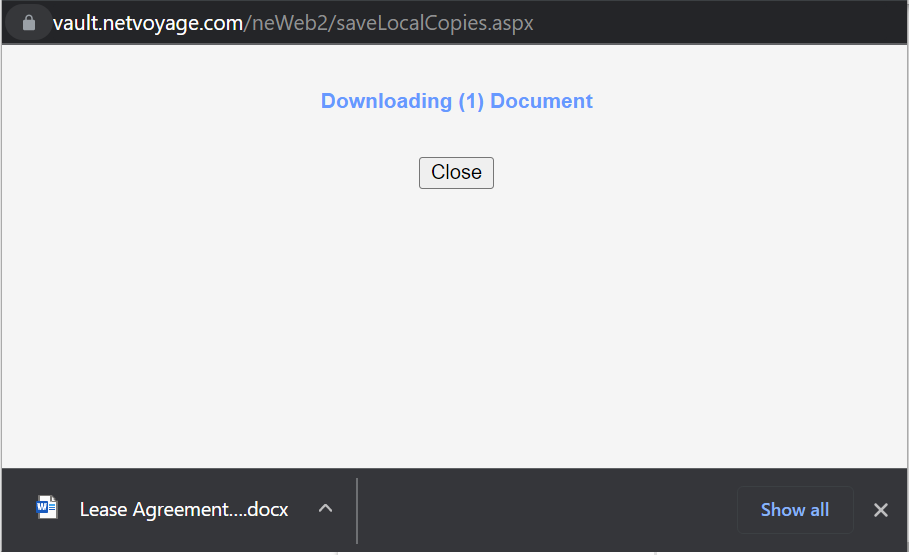Click the vertical divider in downloads bar

click(x=357, y=510)
